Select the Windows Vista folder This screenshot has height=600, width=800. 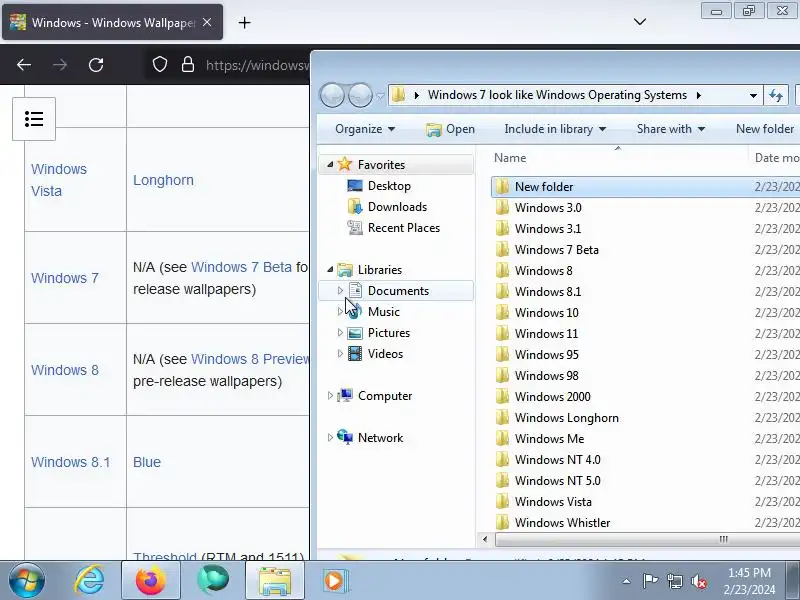[x=553, y=502]
